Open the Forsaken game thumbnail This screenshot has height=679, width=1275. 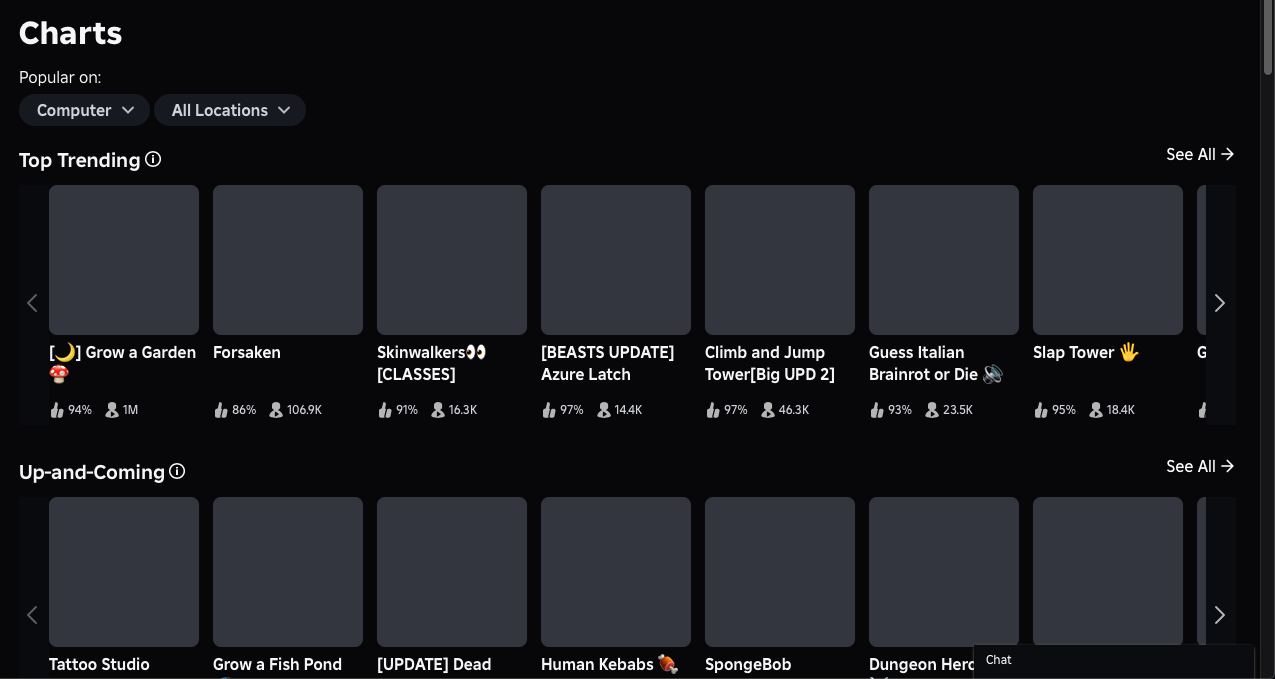(288, 260)
